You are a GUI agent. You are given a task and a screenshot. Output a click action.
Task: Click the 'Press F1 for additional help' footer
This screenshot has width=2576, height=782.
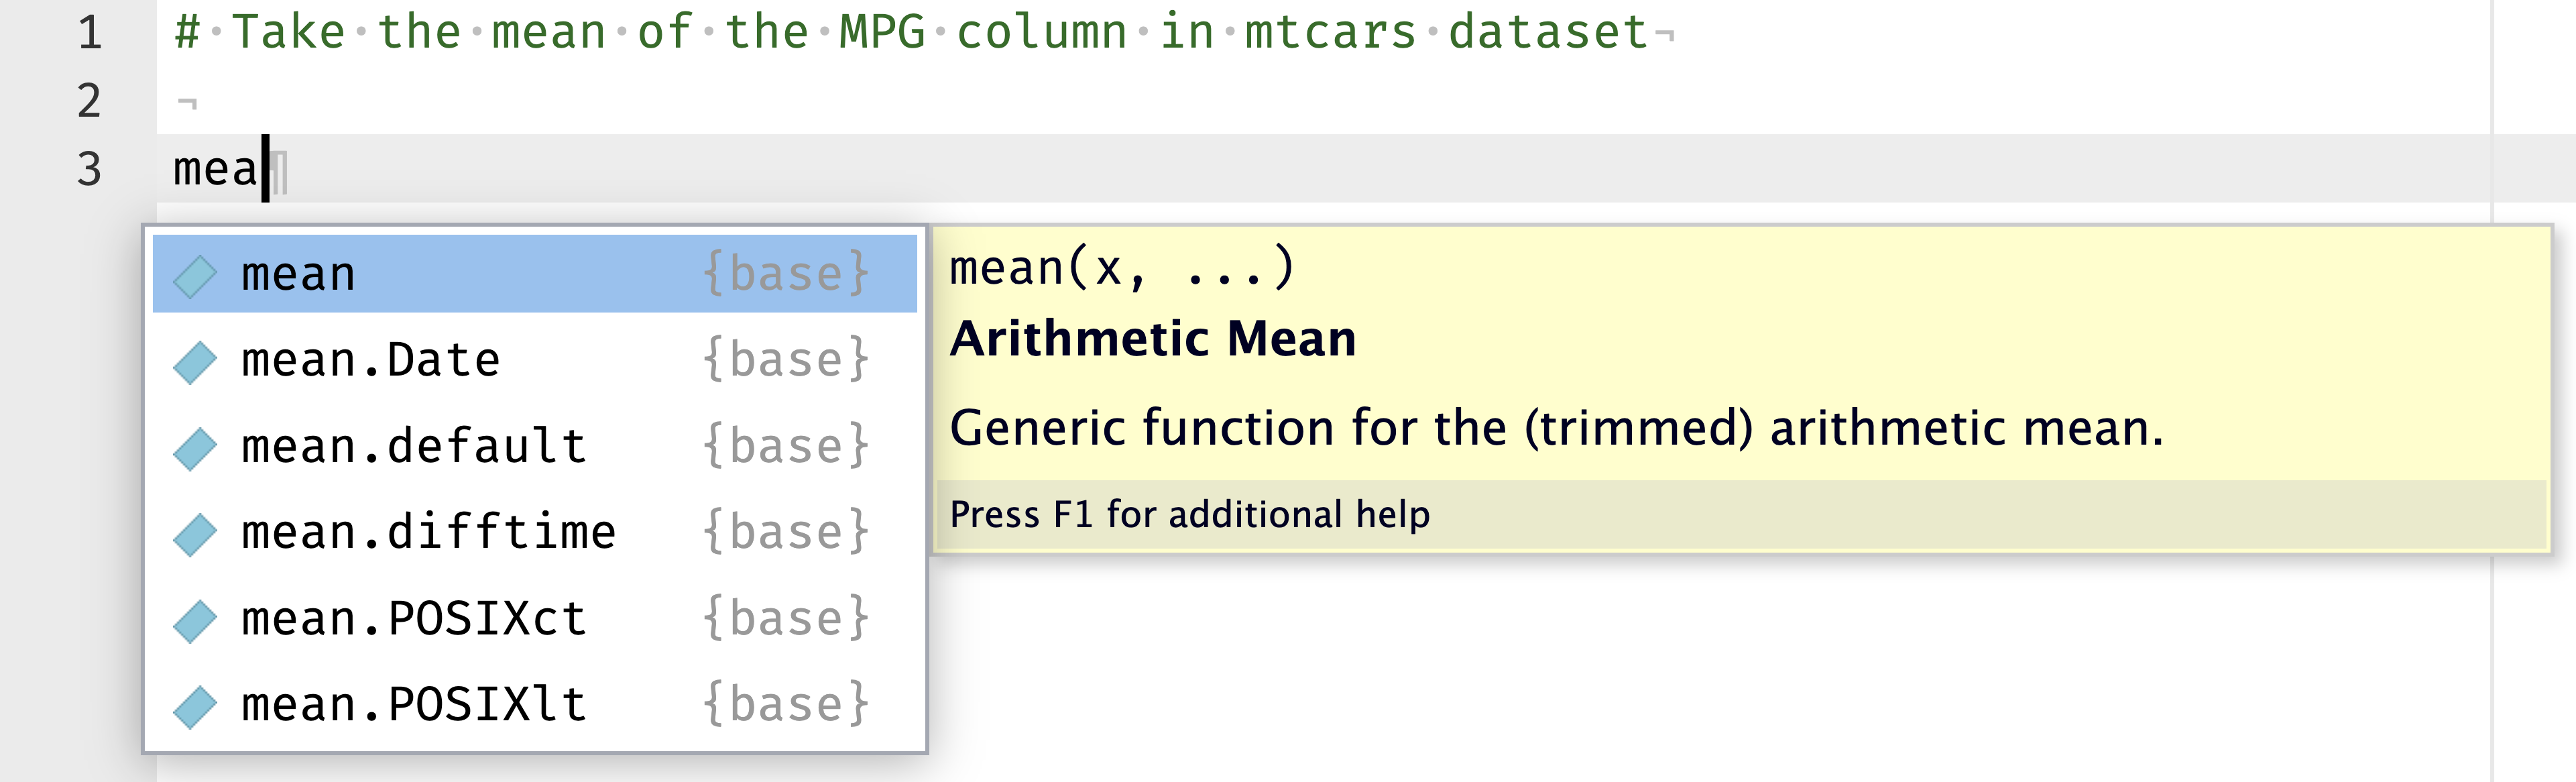[x=1189, y=515]
